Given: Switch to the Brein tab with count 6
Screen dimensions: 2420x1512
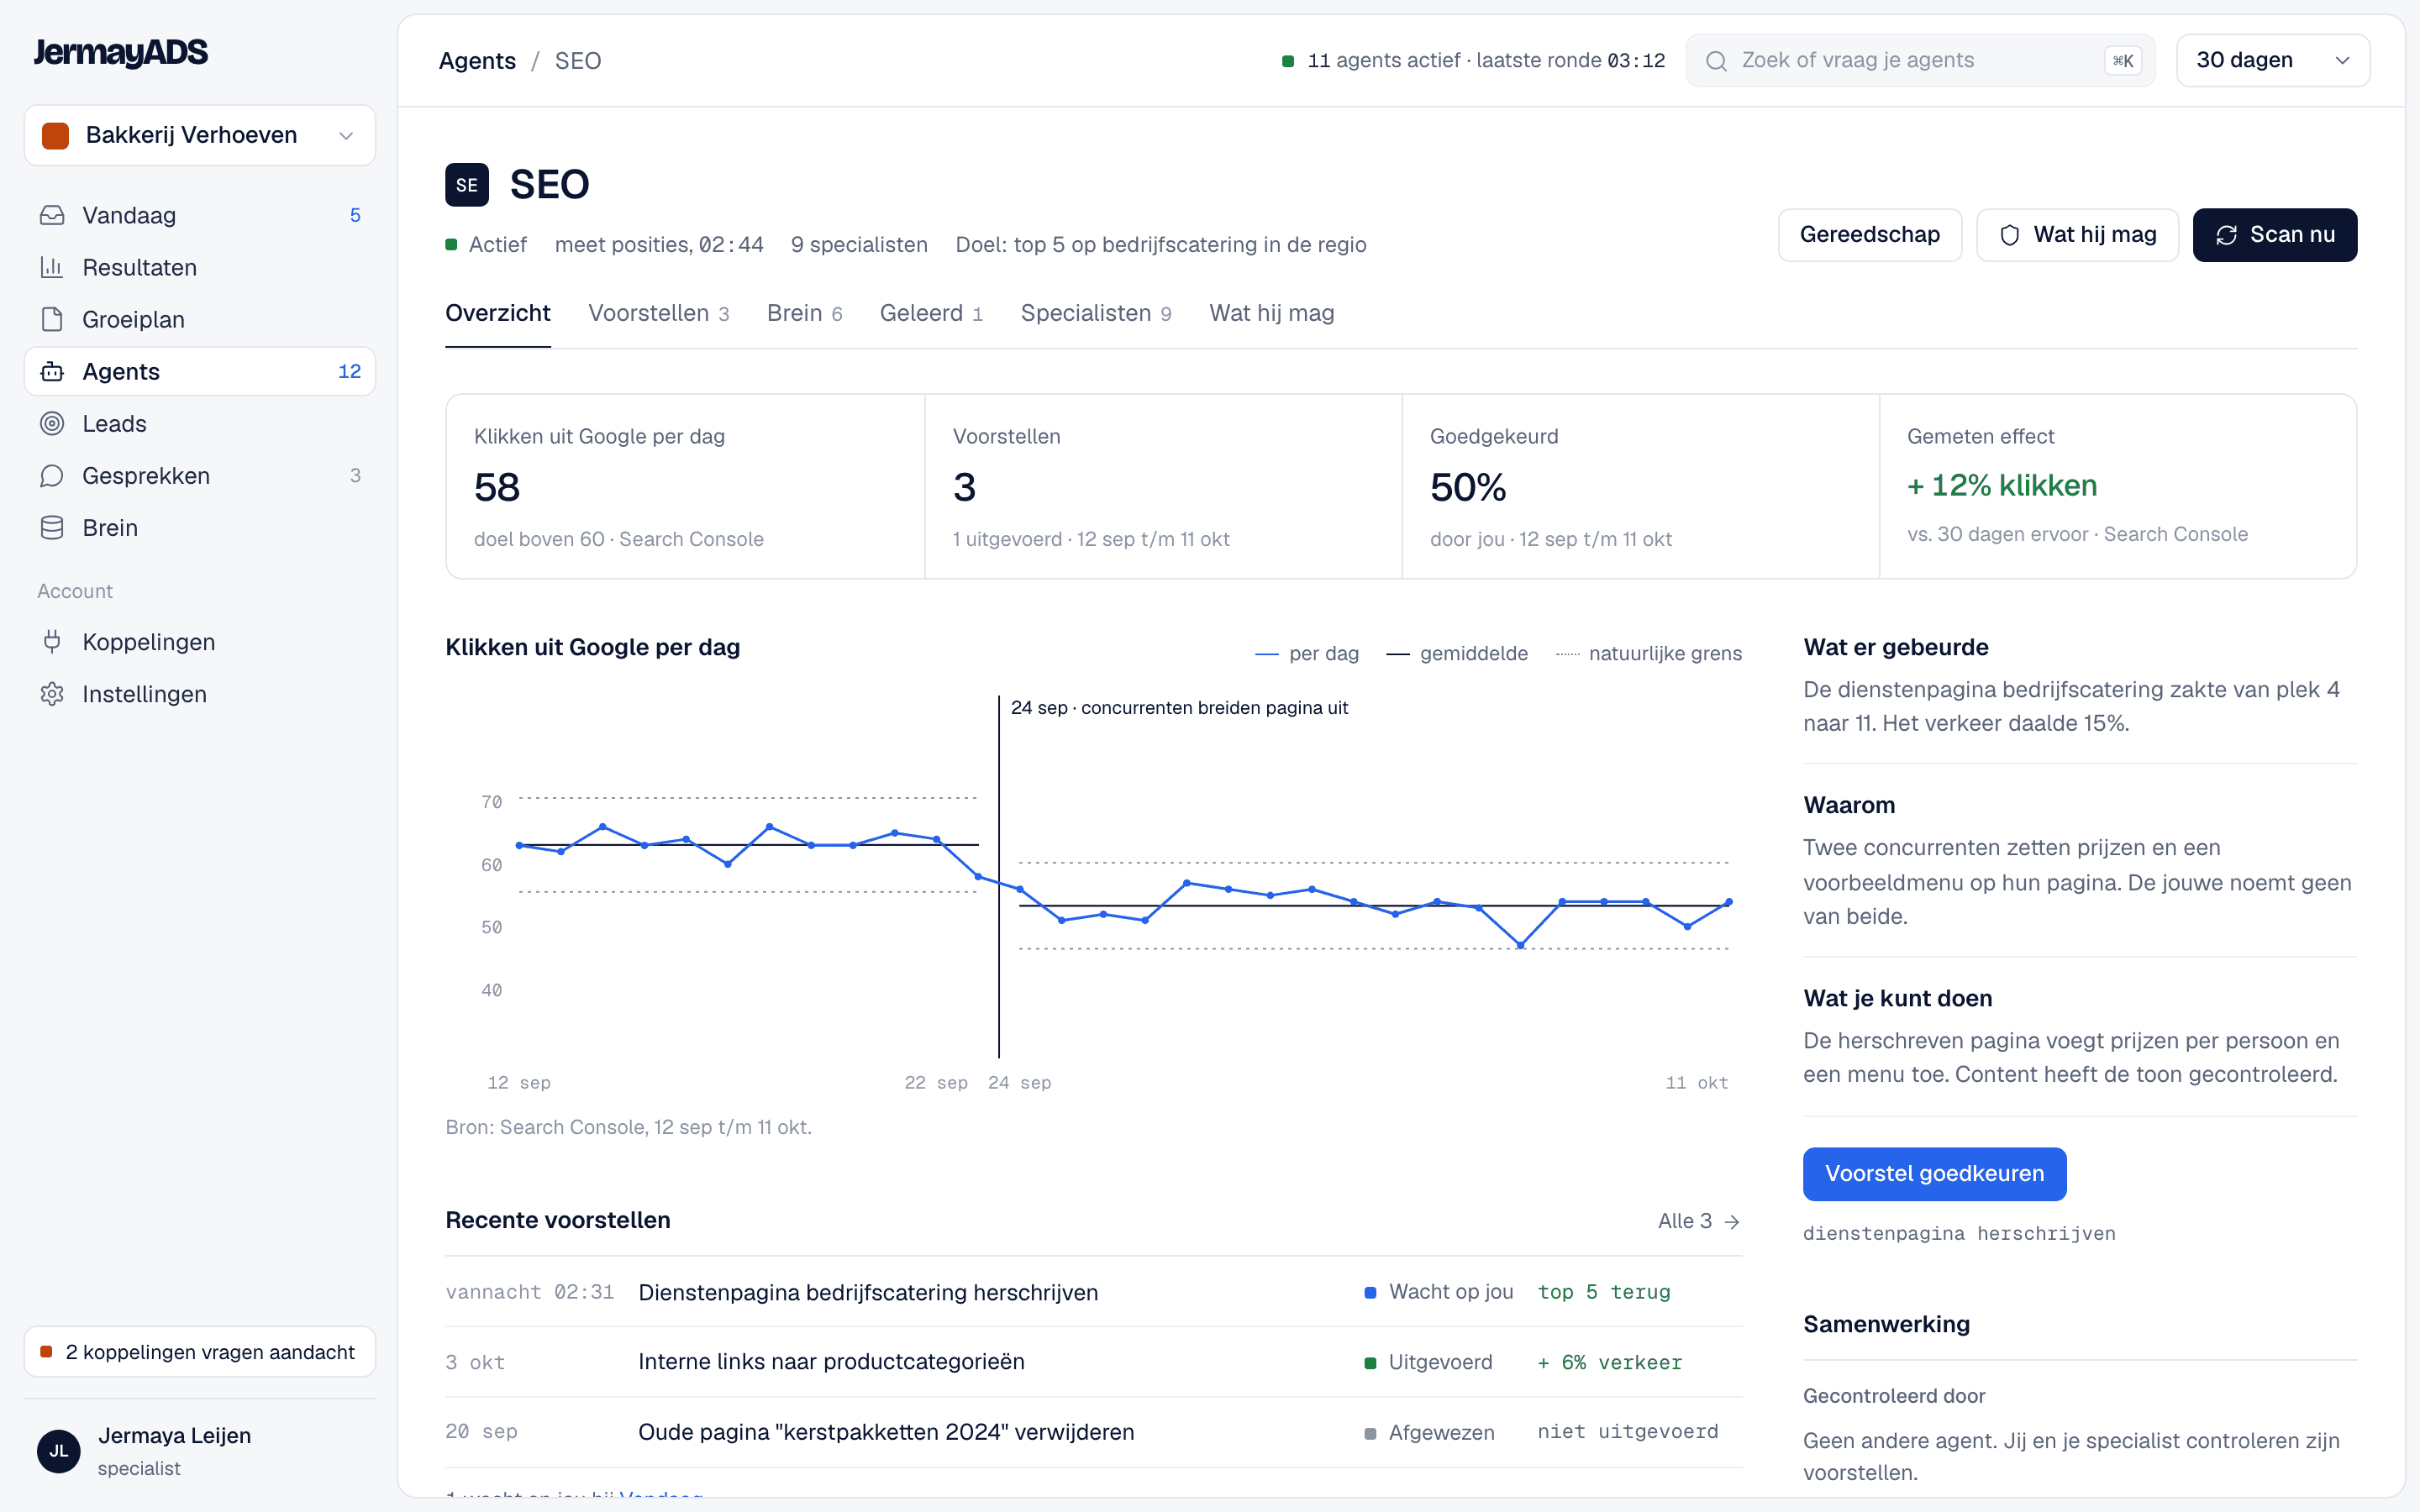Looking at the screenshot, I should (804, 313).
